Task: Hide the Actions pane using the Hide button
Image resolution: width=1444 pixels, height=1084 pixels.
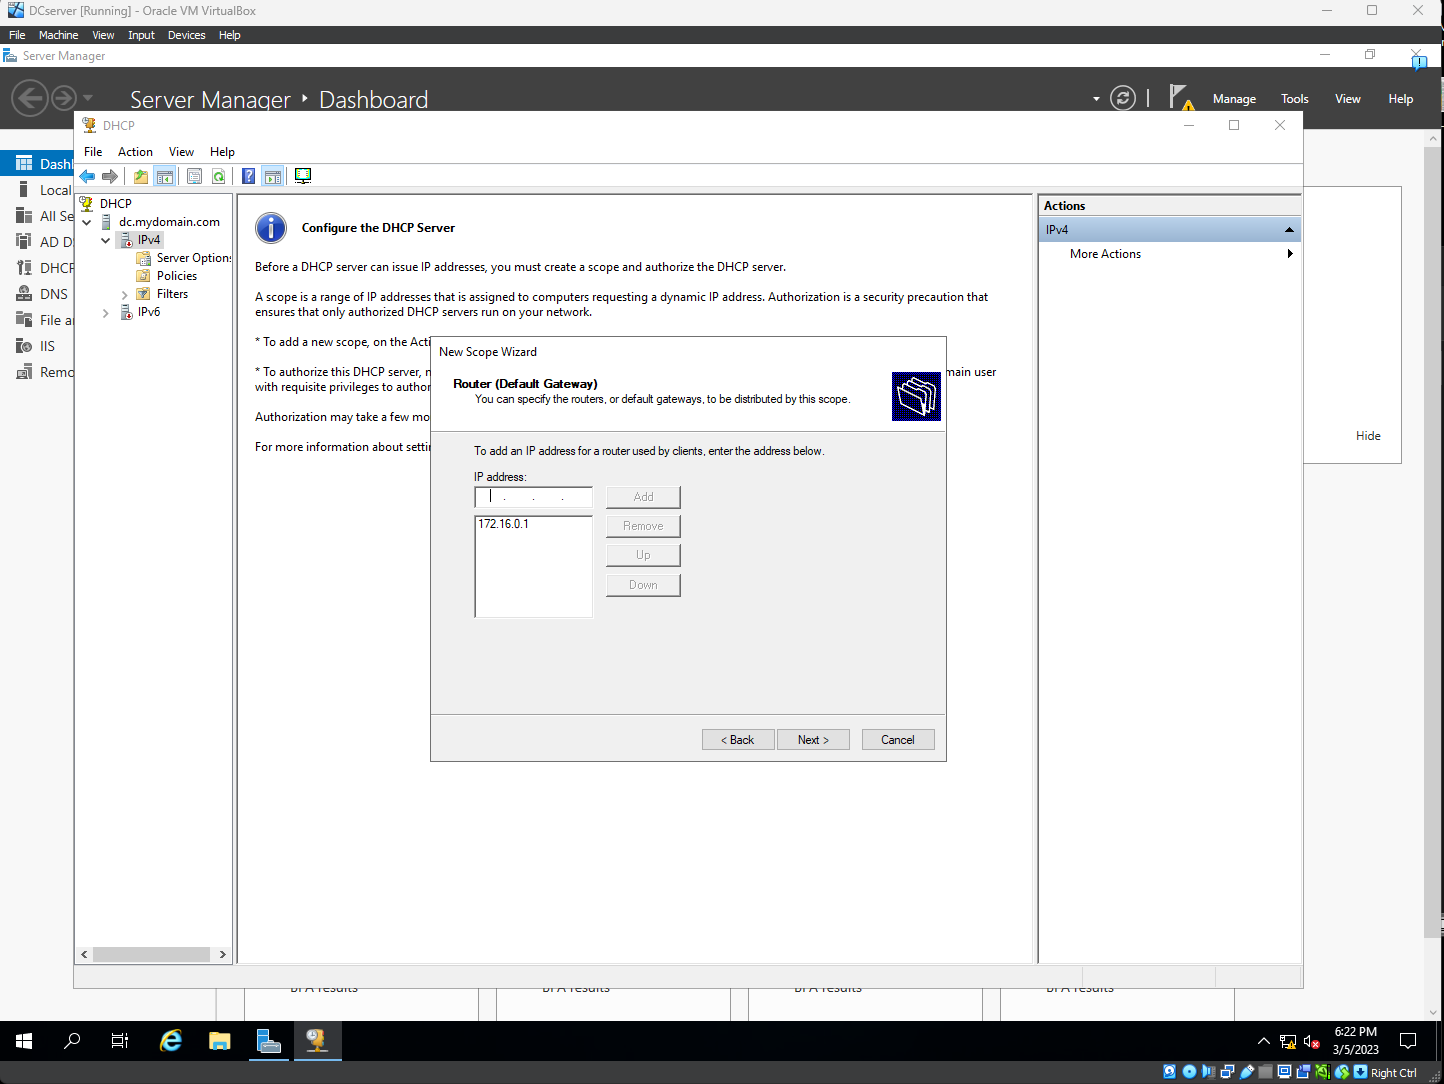Action: (1367, 435)
